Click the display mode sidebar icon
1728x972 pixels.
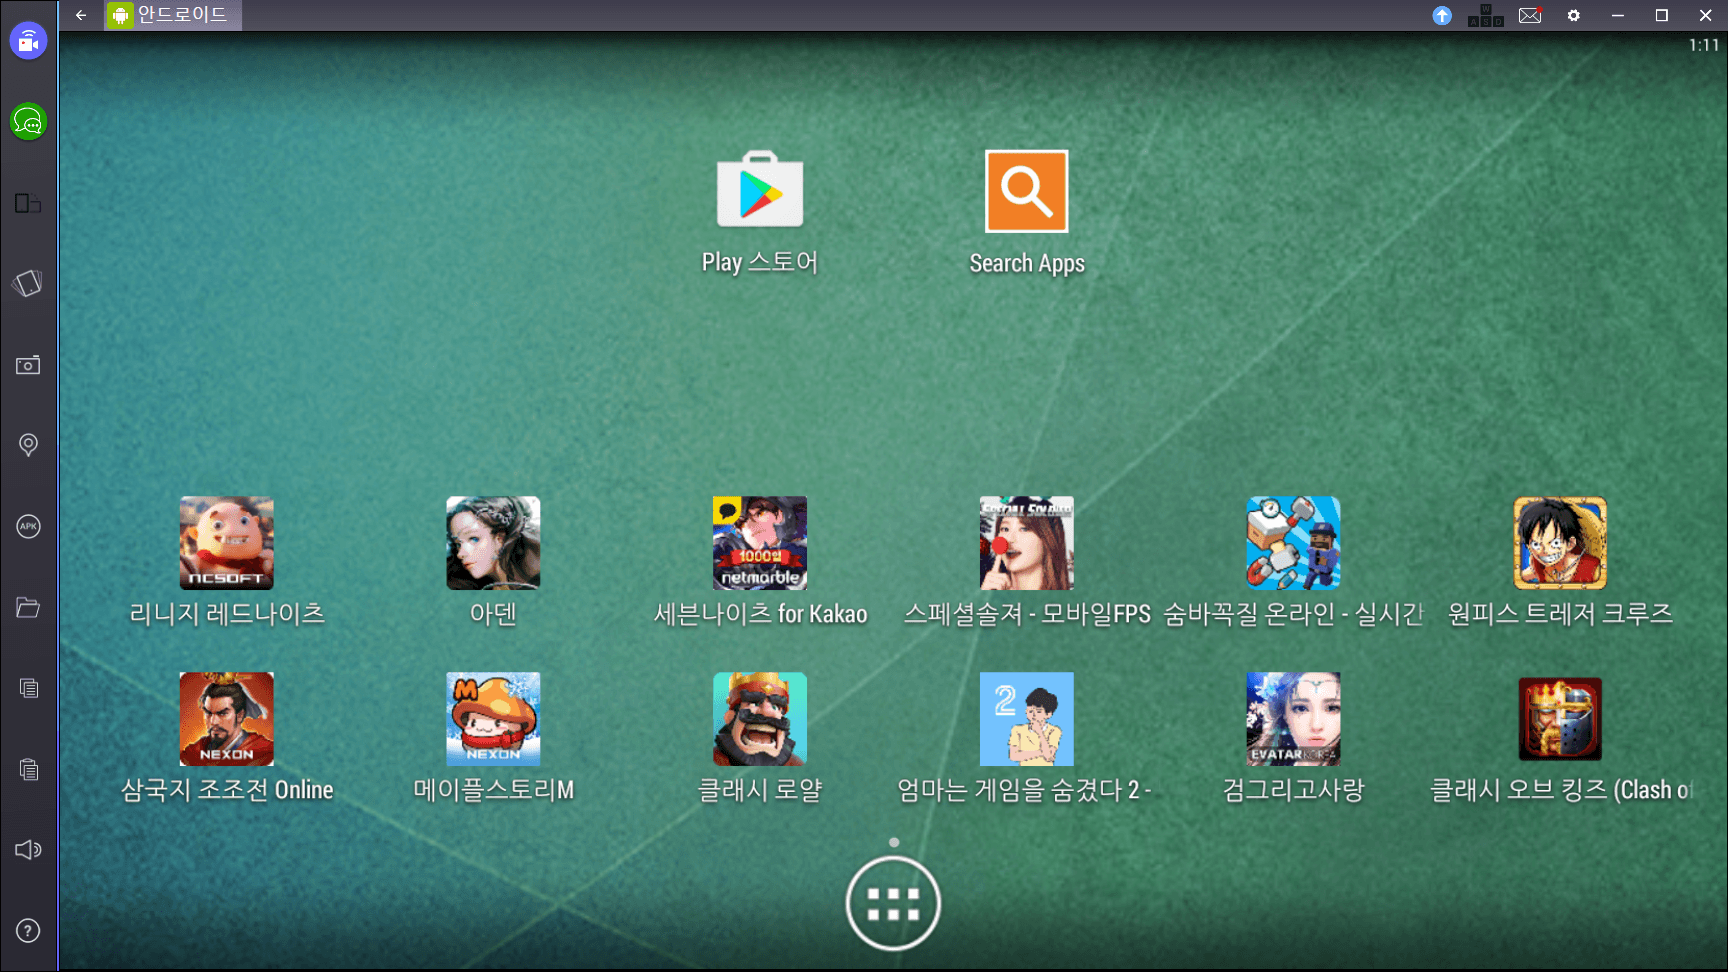(x=28, y=204)
